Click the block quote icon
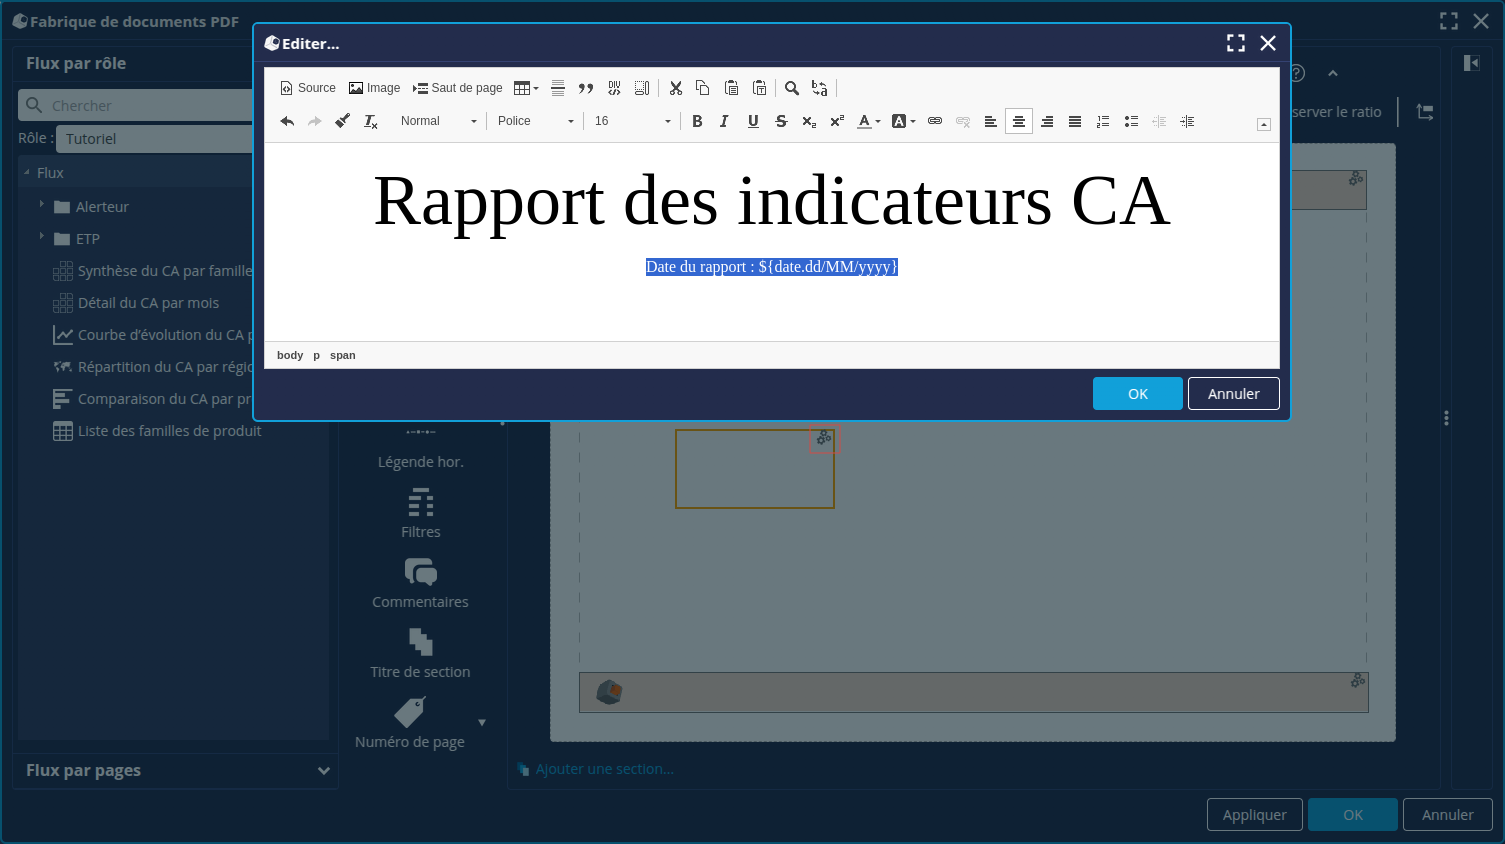The image size is (1505, 844). tap(586, 88)
